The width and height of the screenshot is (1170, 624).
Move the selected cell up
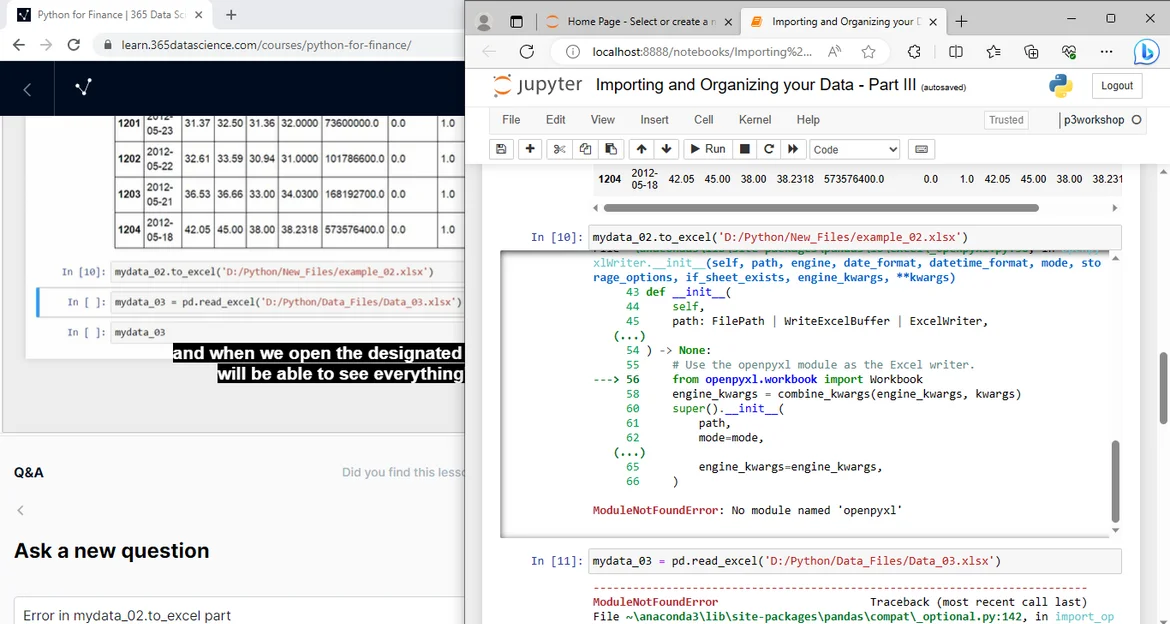point(641,149)
